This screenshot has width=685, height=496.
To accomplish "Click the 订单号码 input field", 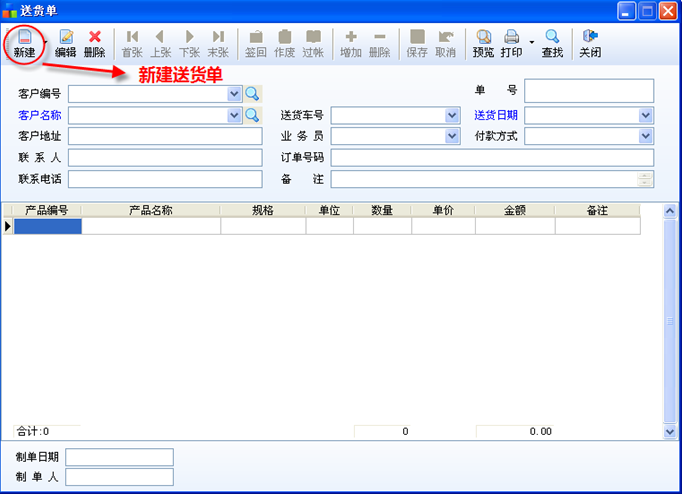I will tap(492, 158).
